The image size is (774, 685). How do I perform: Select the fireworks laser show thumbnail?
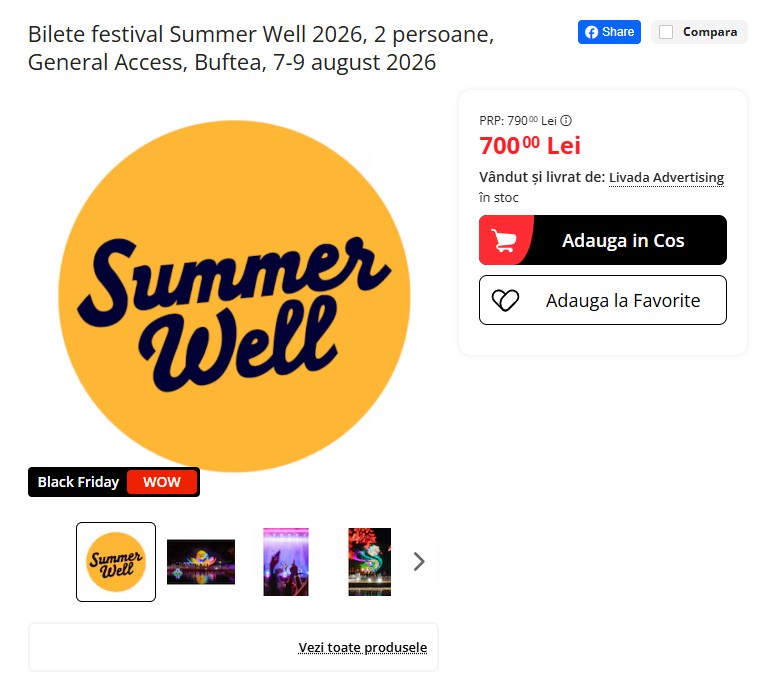[x=370, y=562]
